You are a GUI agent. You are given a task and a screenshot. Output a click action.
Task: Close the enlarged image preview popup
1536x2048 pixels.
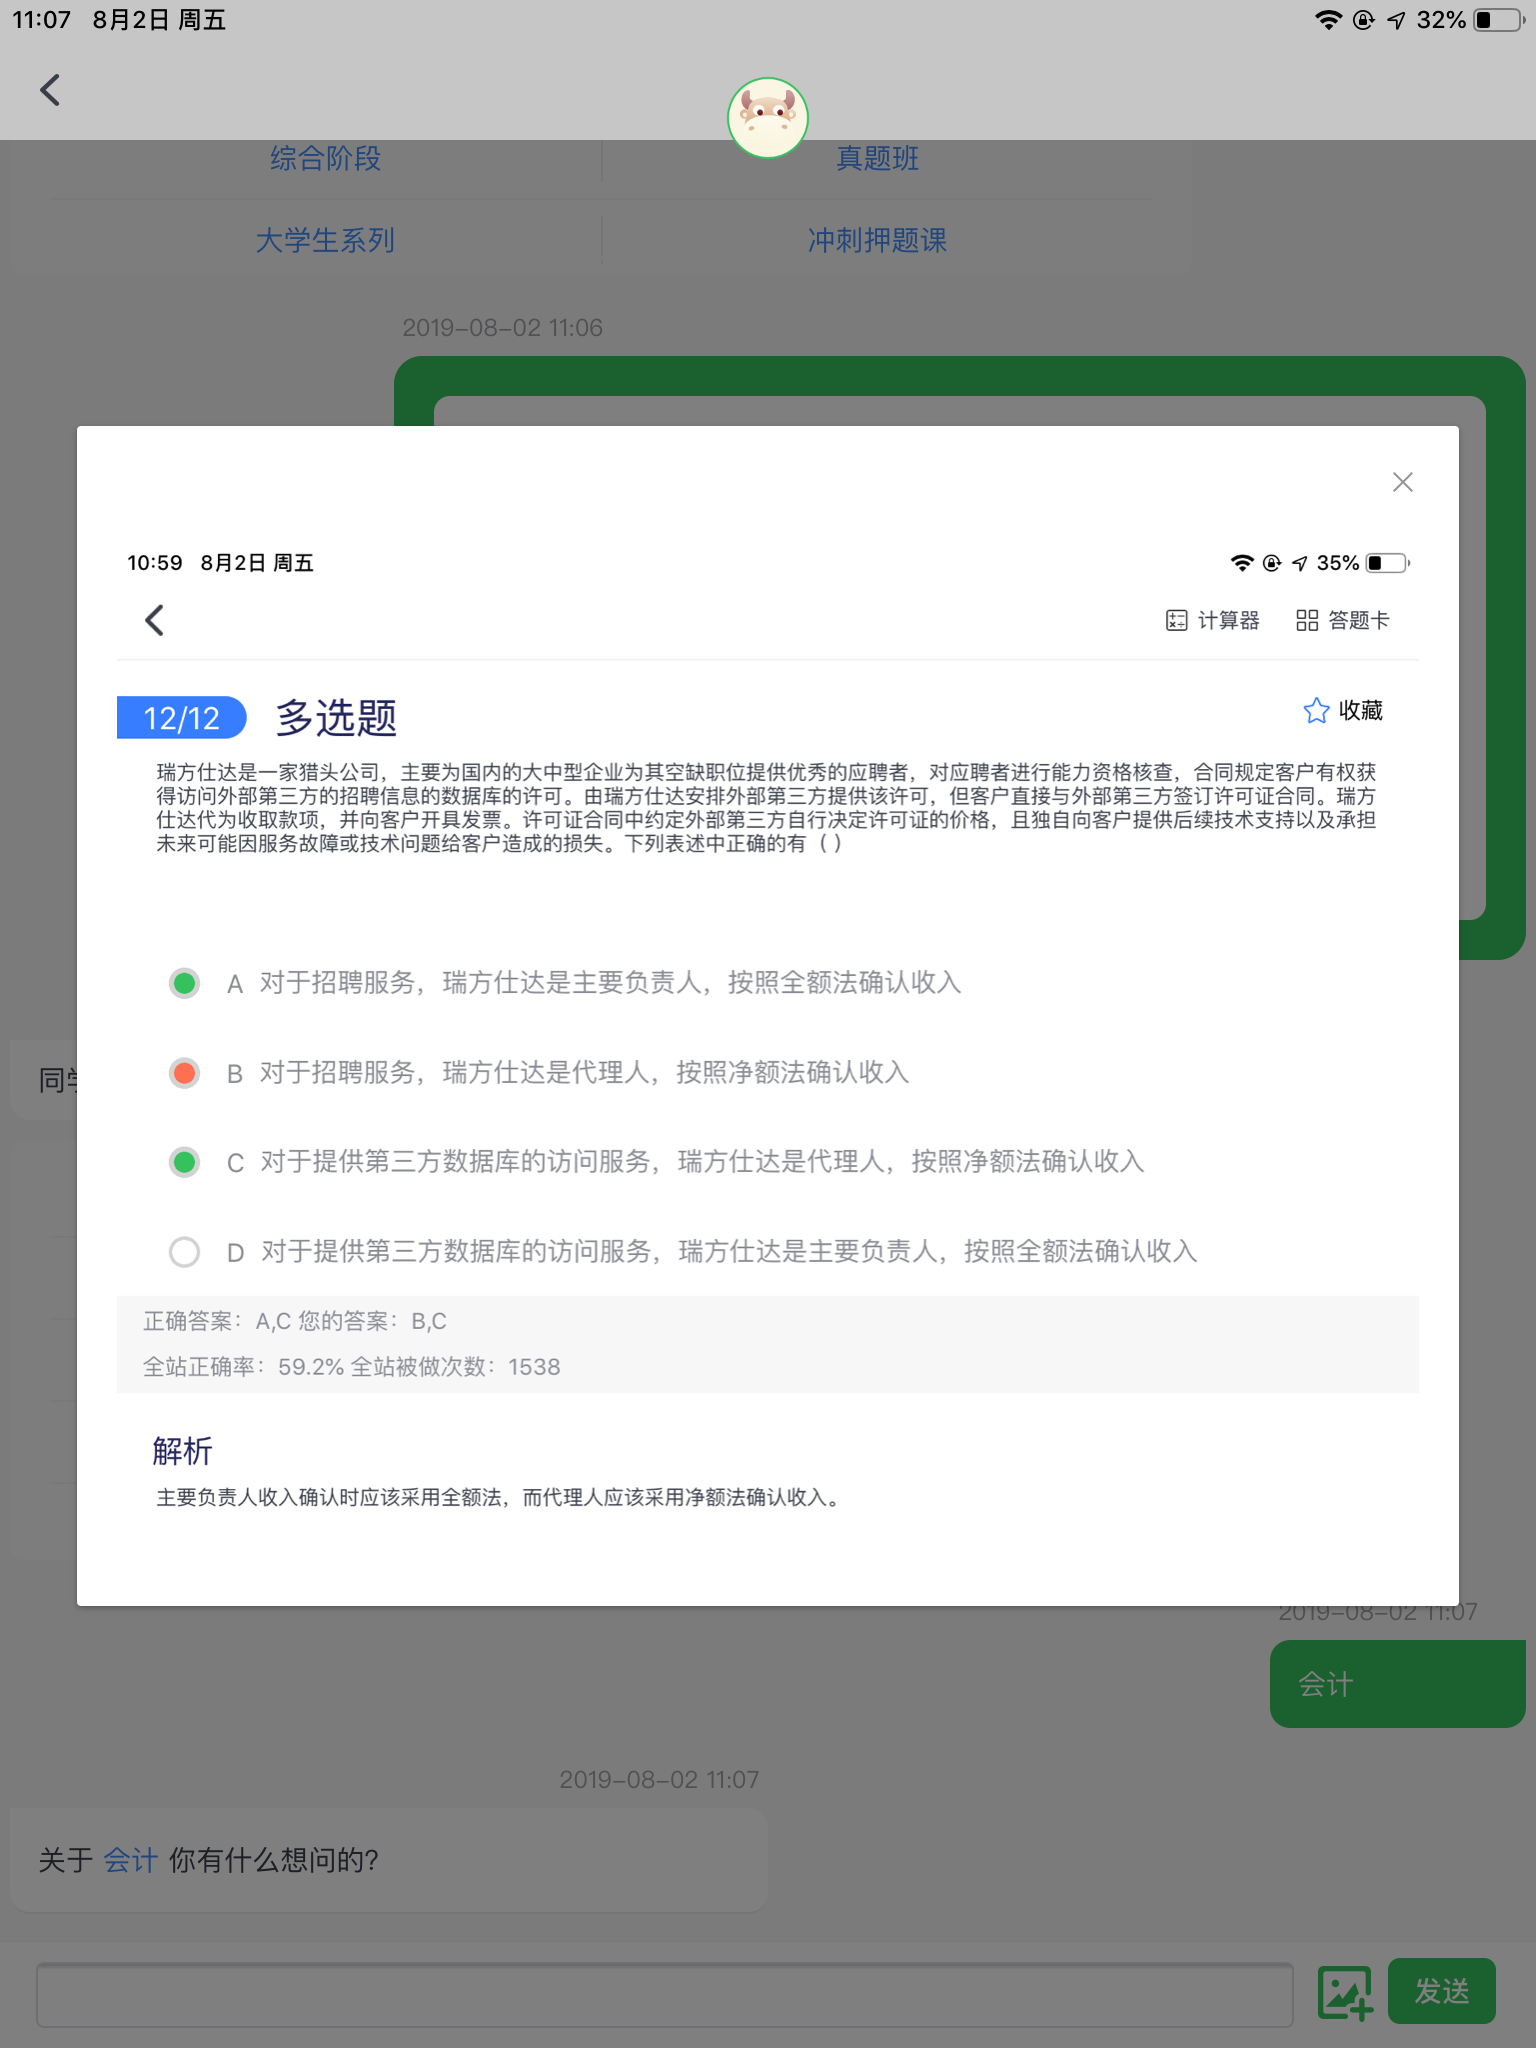pyautogui.click(x=1402, y=482)
